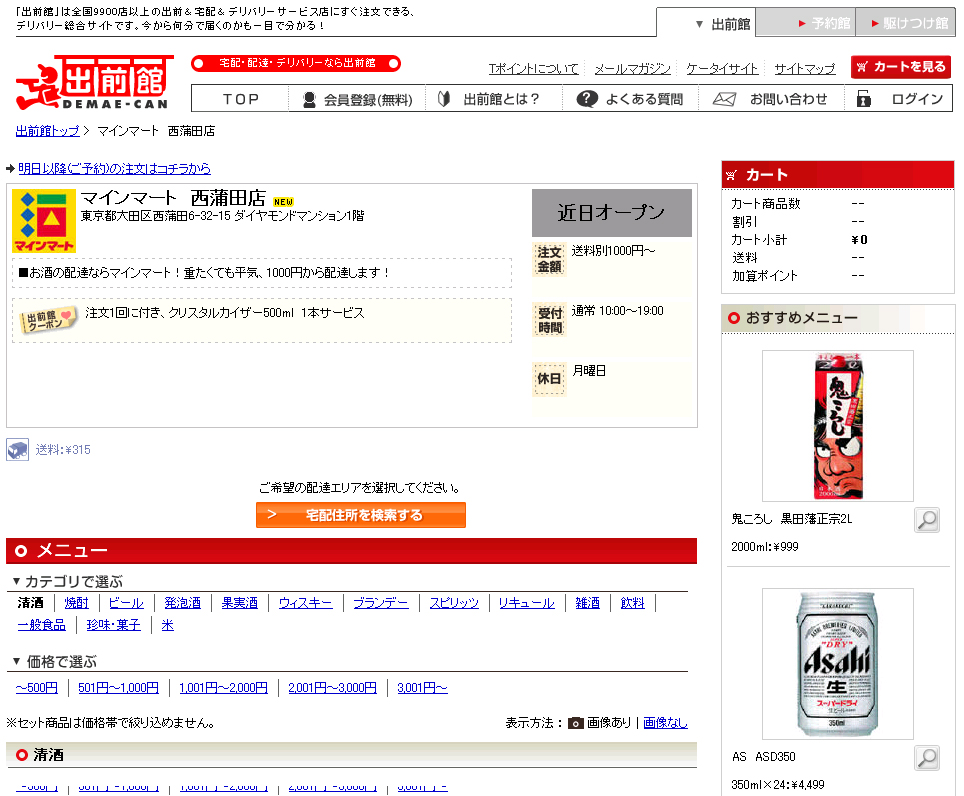The height and width of the screenshot is (796, 964).
Task: Open メールマガジン link
Action: [x=633, y=68]
